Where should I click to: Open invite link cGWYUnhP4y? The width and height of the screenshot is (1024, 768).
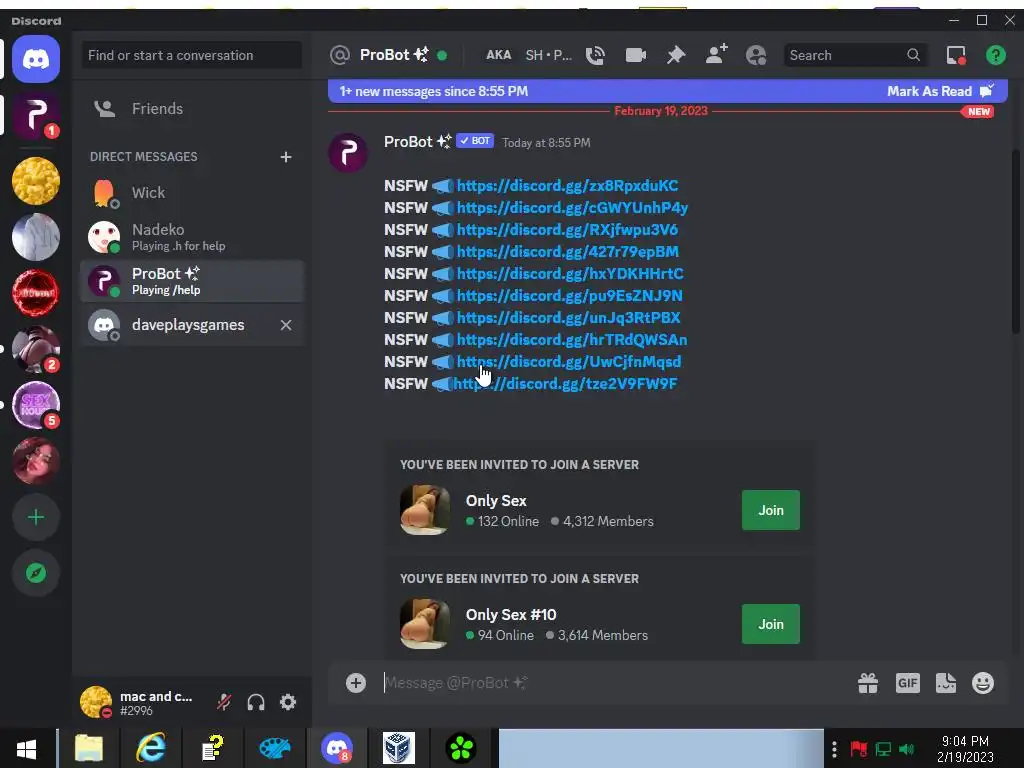click(x=572, y=208)
